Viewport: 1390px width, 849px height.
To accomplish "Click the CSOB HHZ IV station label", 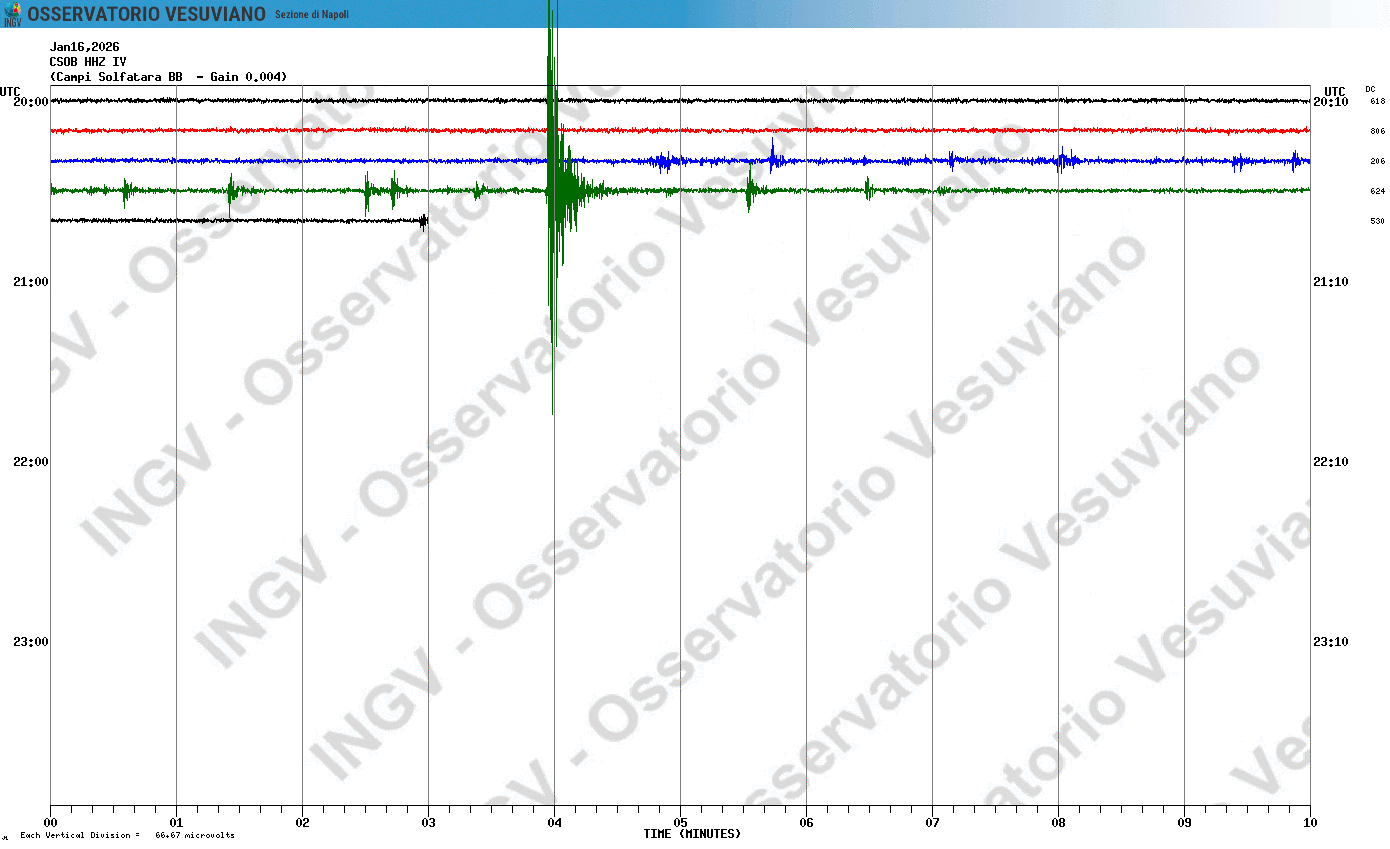I will (88, 62).
